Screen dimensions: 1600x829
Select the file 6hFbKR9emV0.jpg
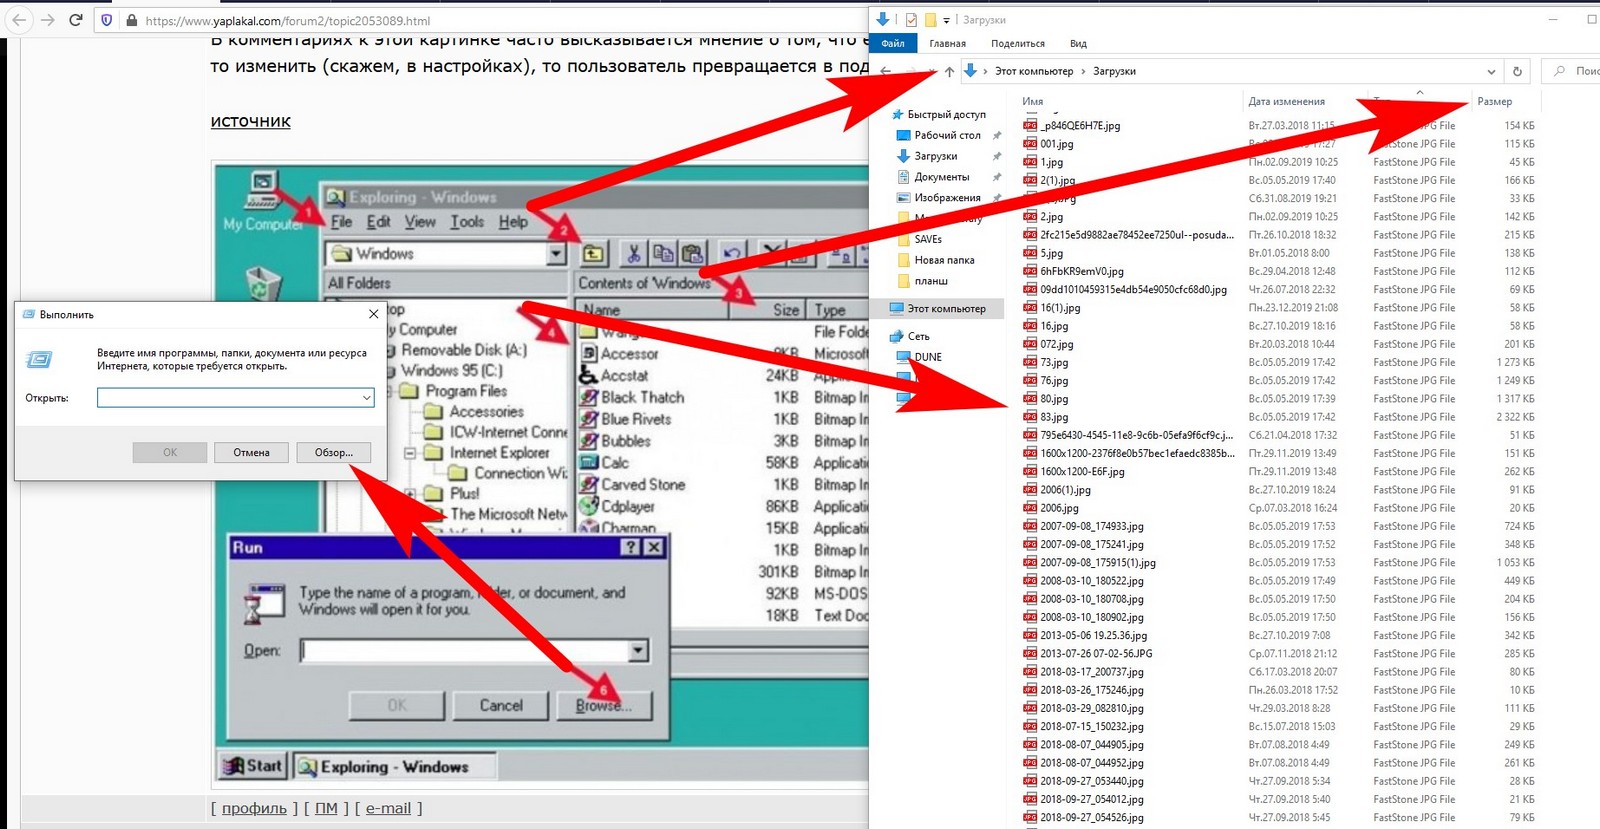(1082, 271)
